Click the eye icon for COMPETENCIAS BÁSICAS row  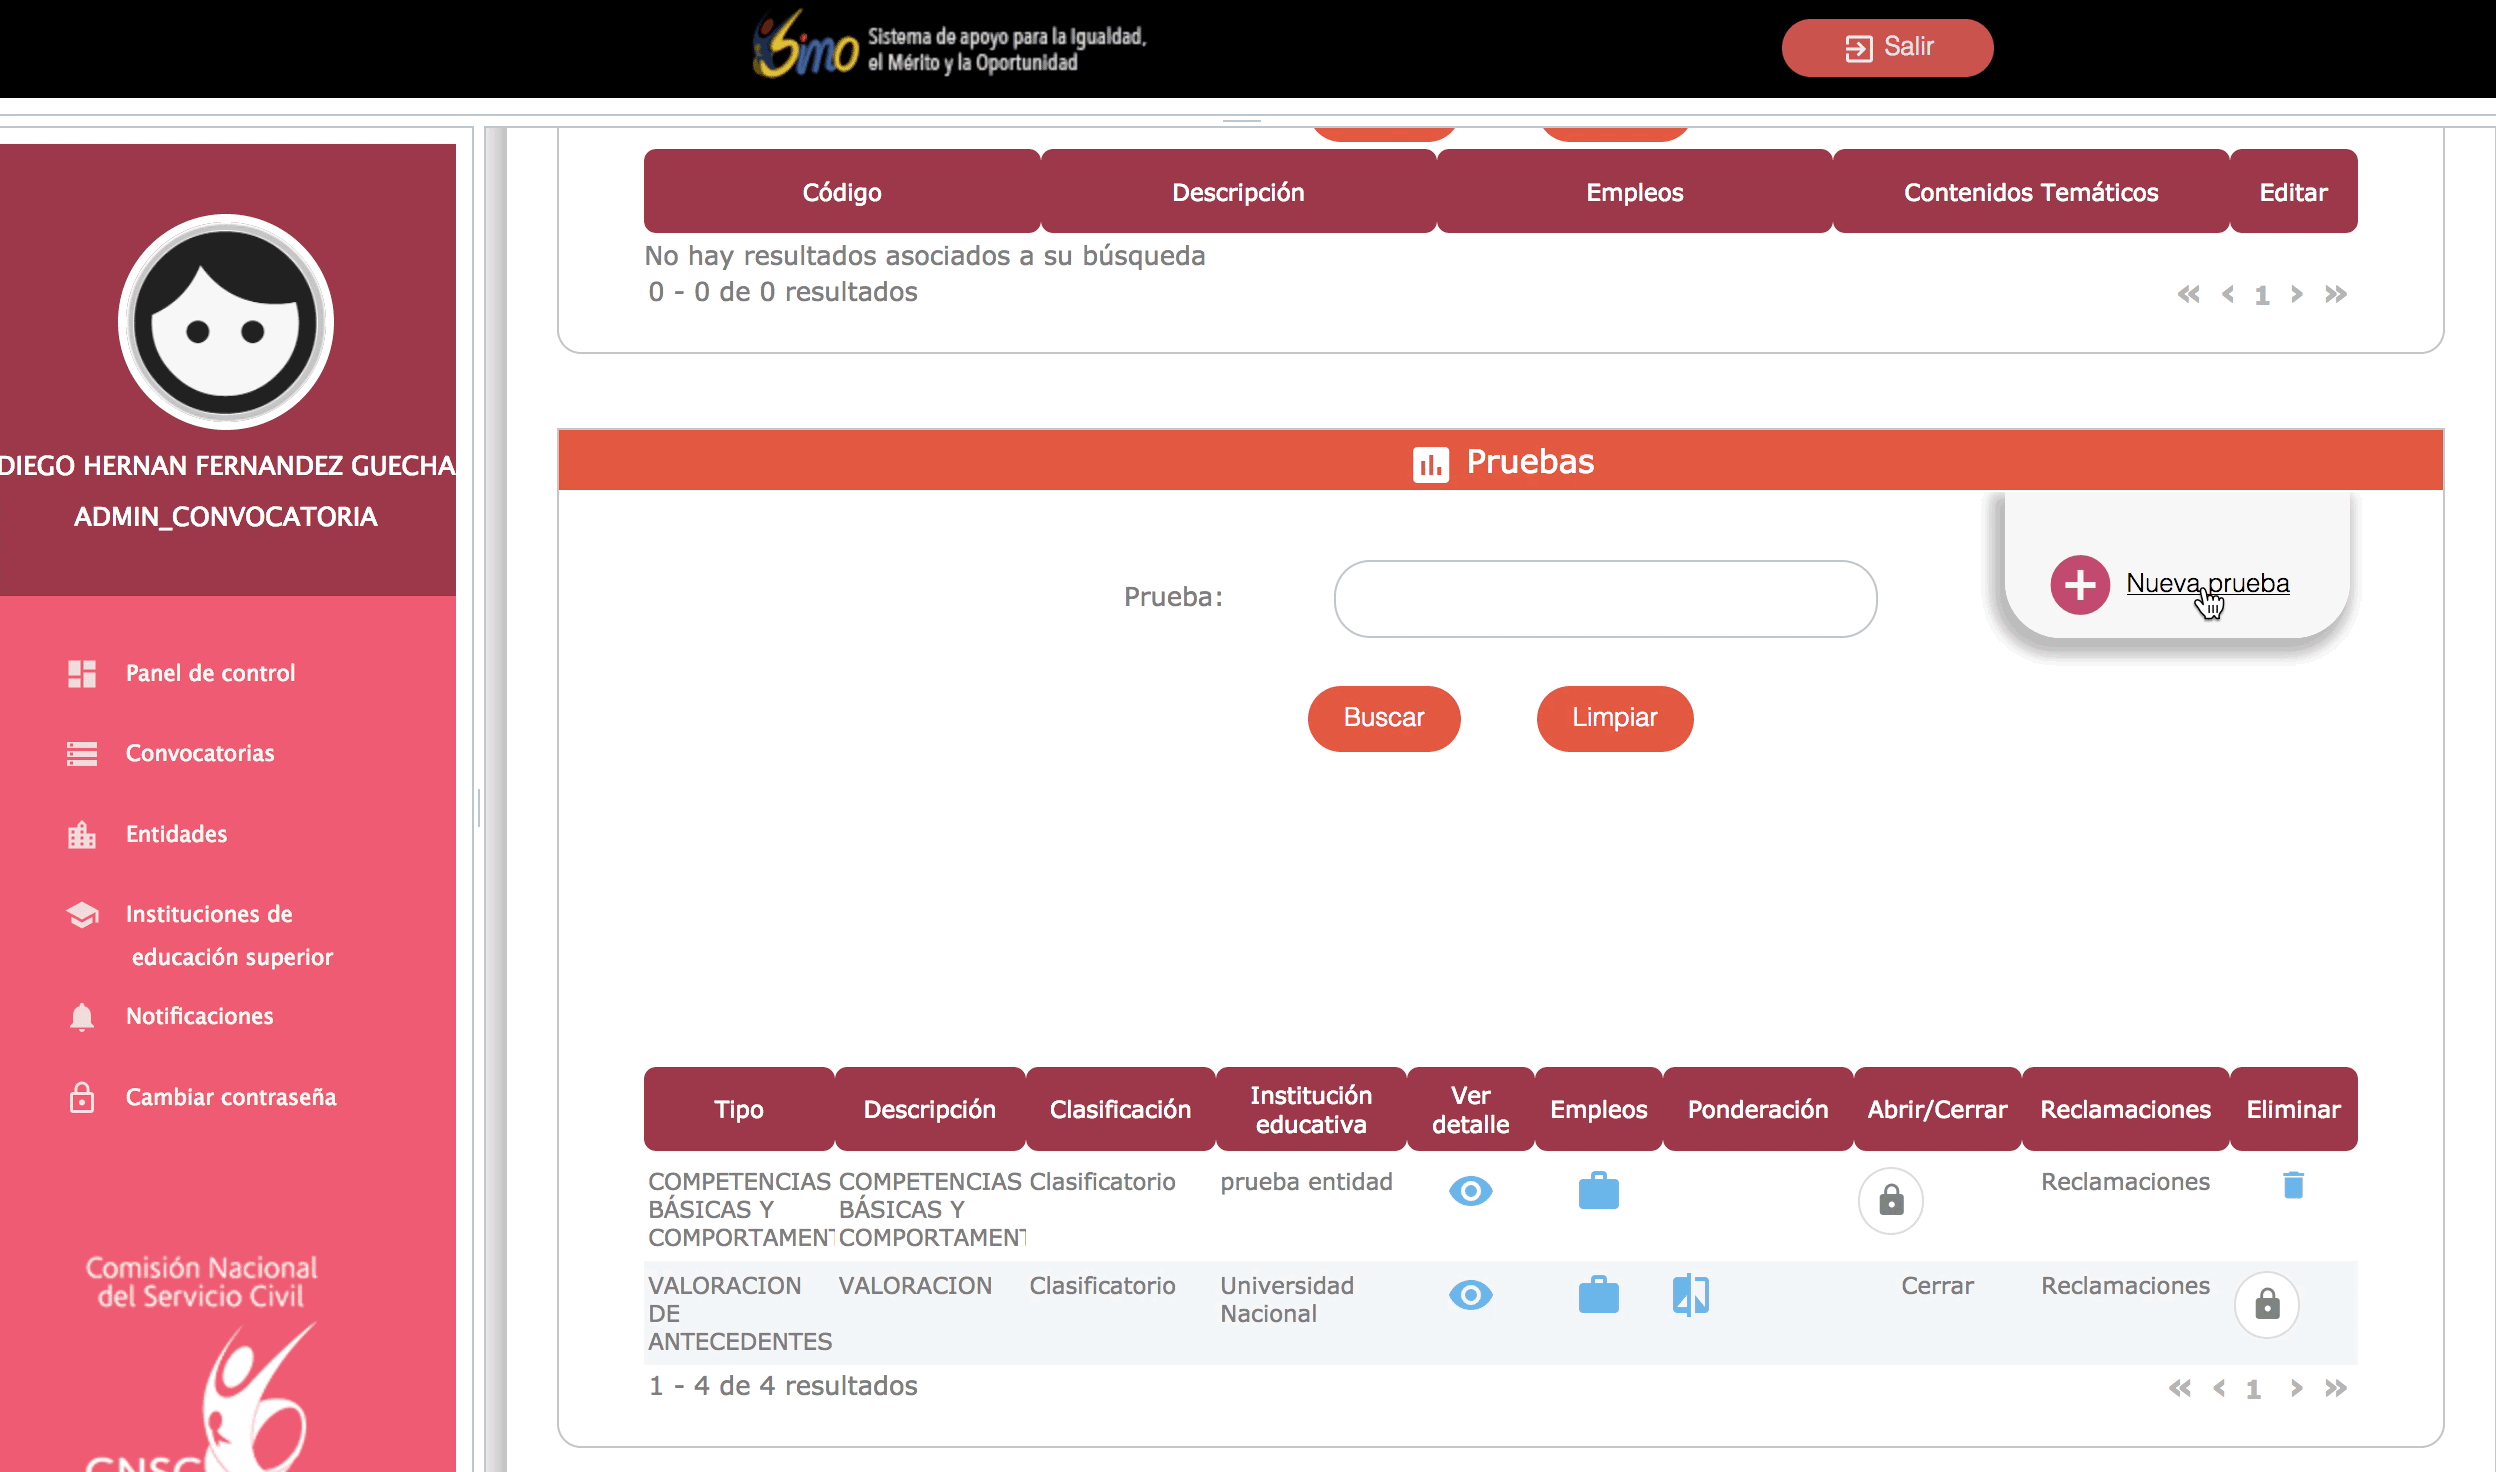(x=1470, y=1191)
